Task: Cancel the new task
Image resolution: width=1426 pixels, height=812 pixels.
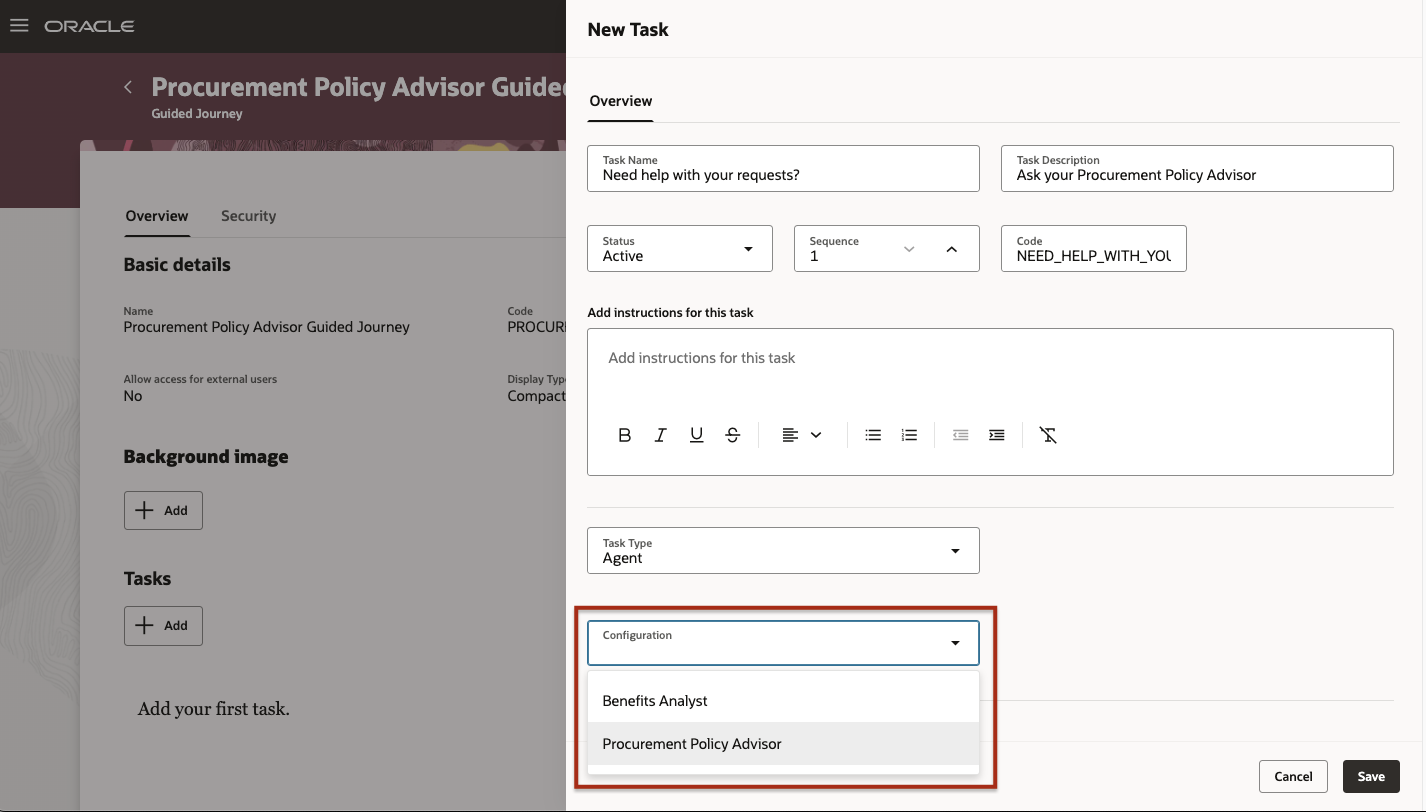Action: coord(1293,777)
